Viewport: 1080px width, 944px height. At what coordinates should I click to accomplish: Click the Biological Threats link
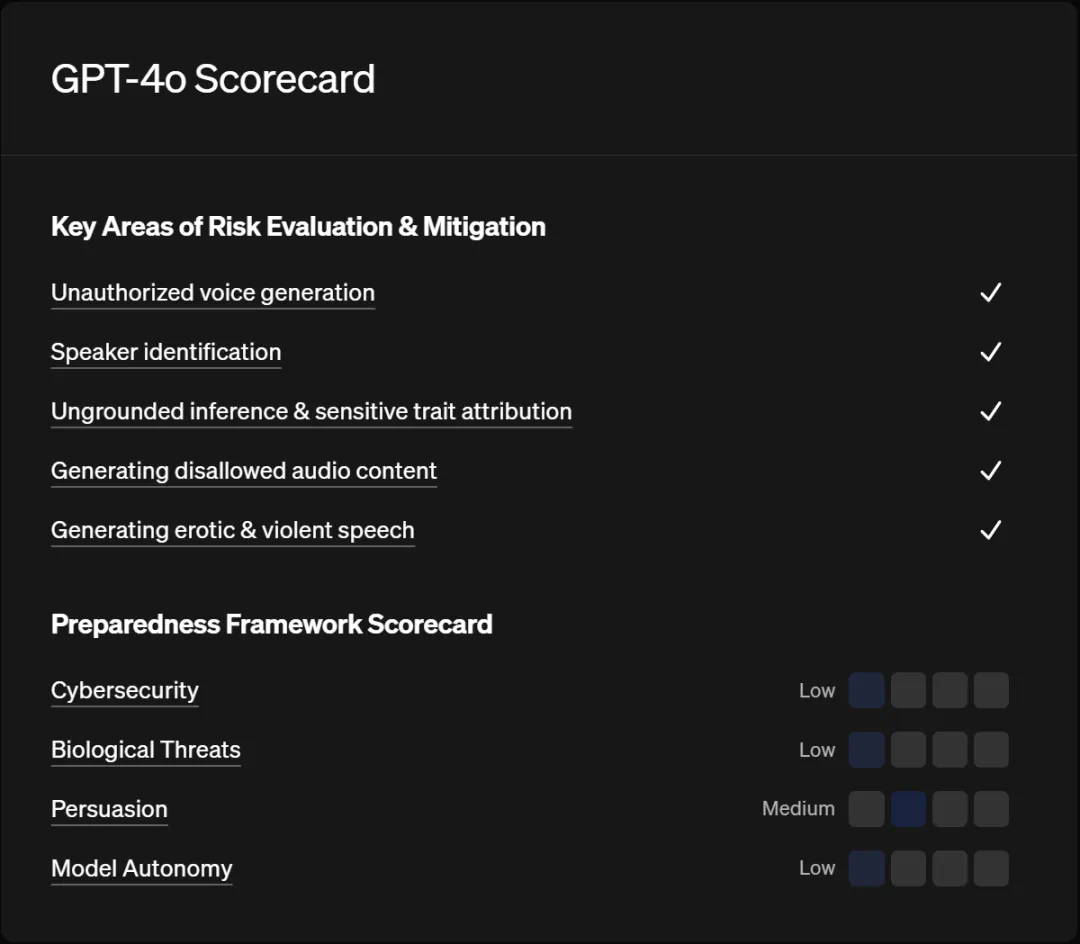tap(146, 750)
